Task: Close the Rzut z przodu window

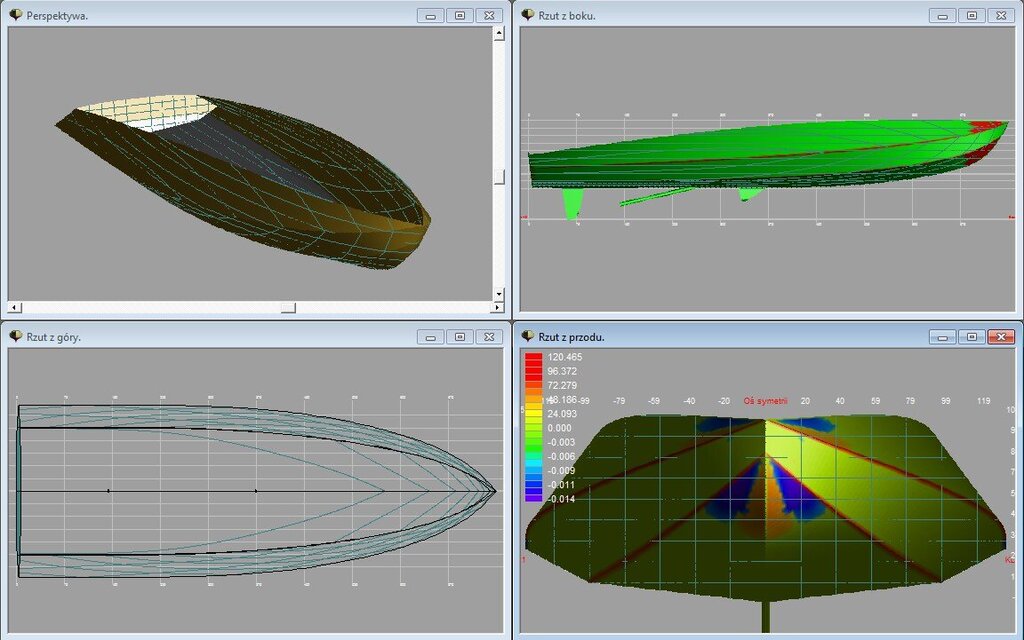Action: pos(1000,337)
